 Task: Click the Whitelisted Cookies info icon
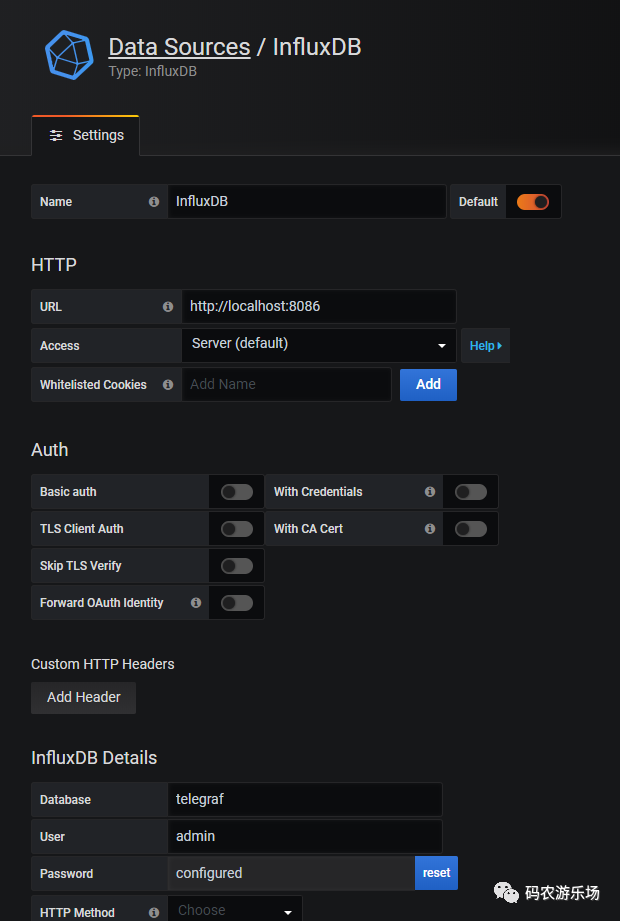(x=168, y=385)
